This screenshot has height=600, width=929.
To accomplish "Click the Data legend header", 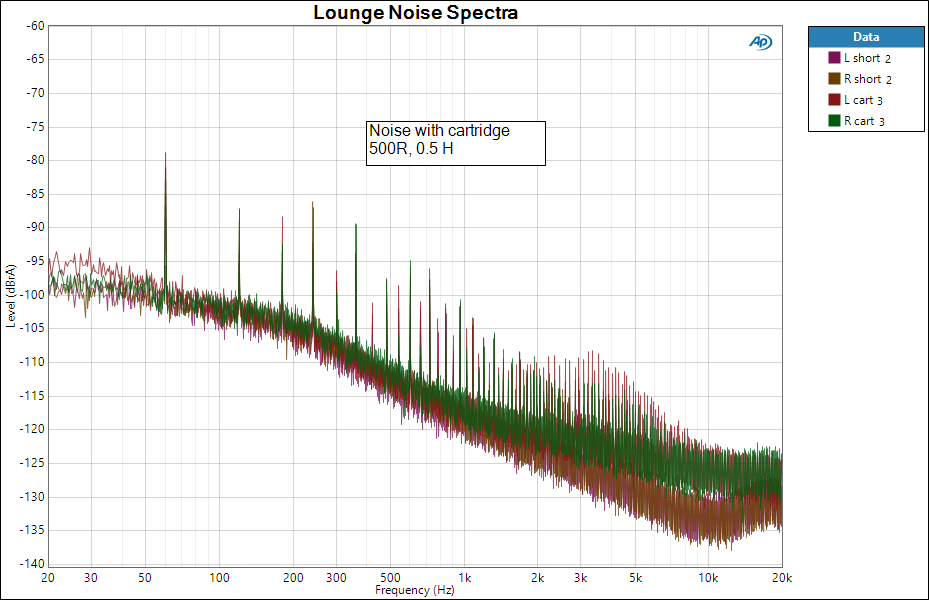I will pos(866,37).
